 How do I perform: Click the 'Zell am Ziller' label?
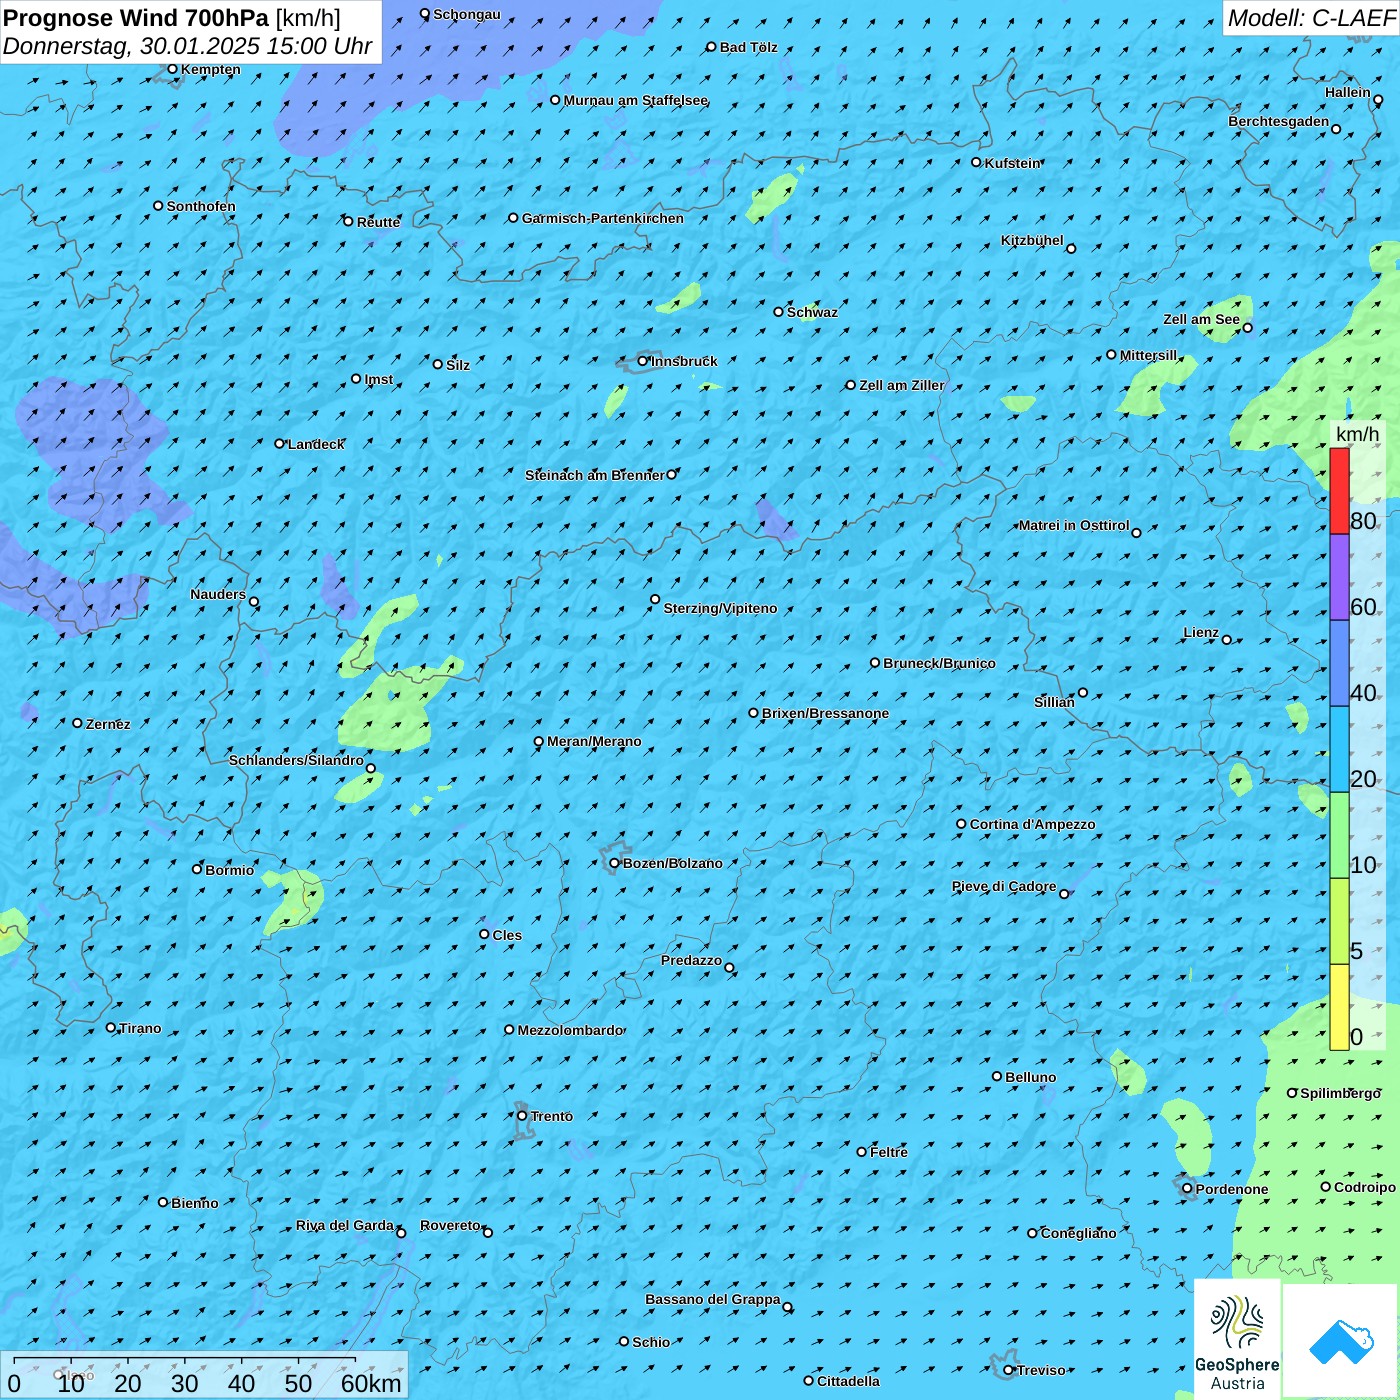(x=901, y=385)
